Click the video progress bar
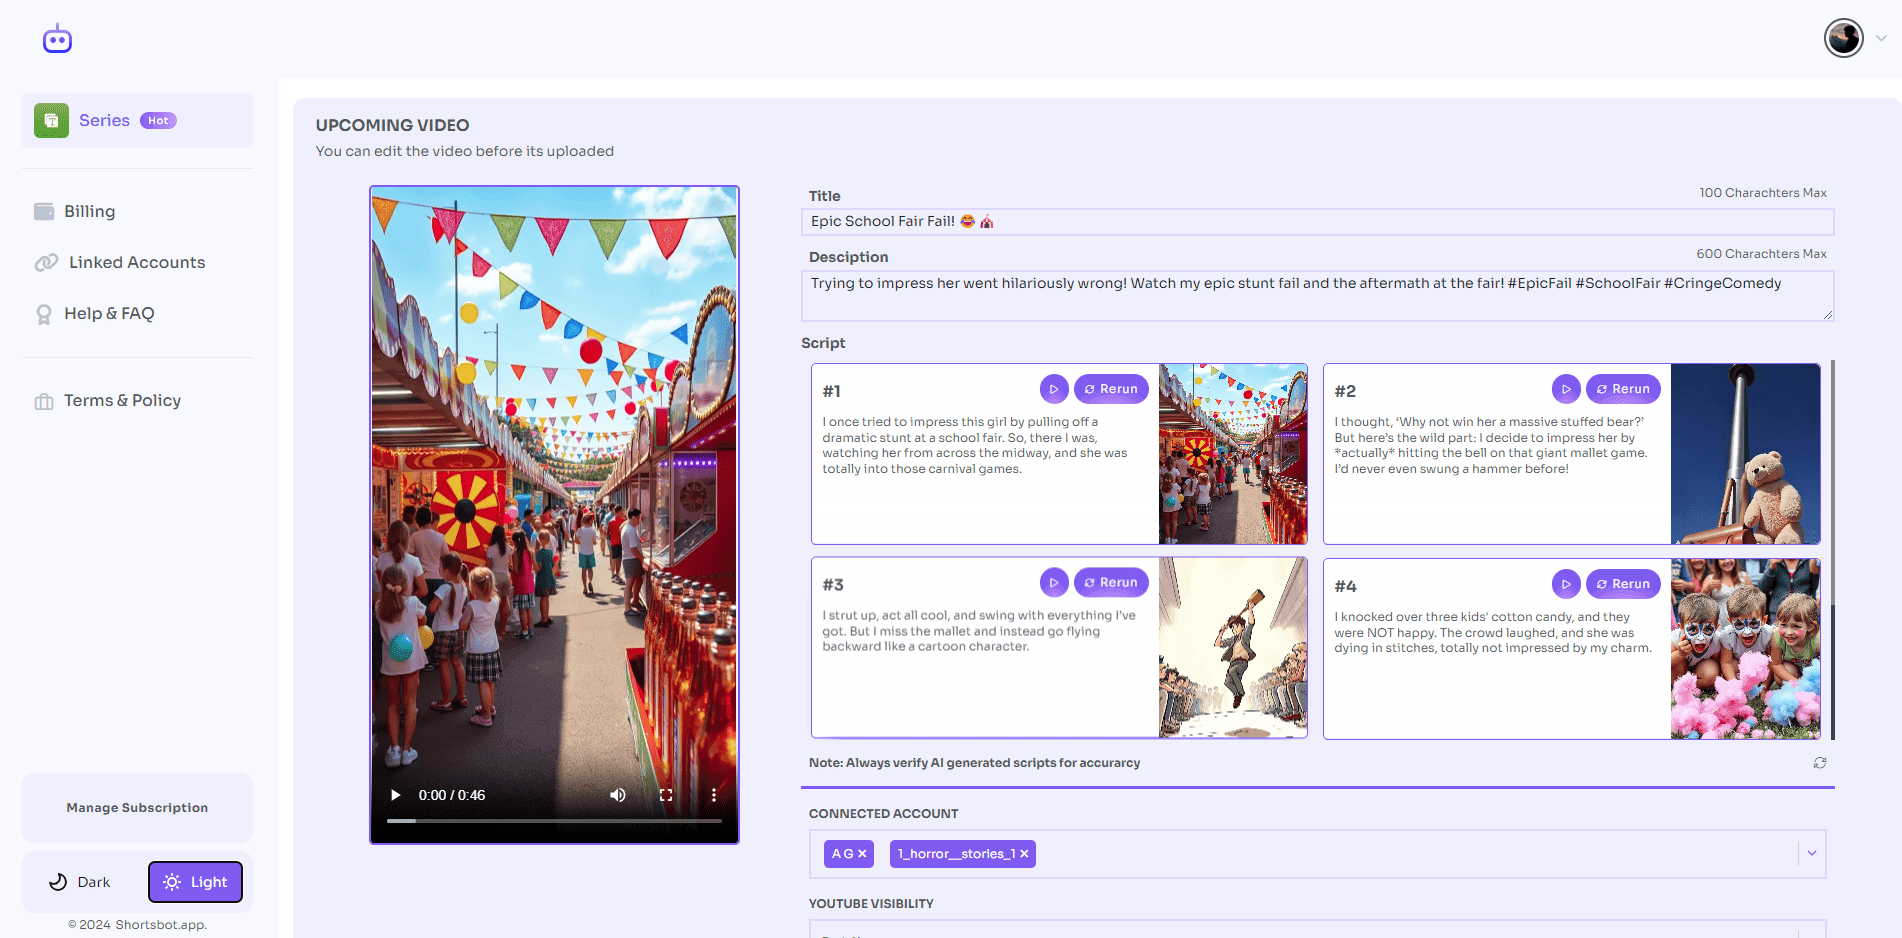This screenshot has height=938, width=1902. coord(554,821)
